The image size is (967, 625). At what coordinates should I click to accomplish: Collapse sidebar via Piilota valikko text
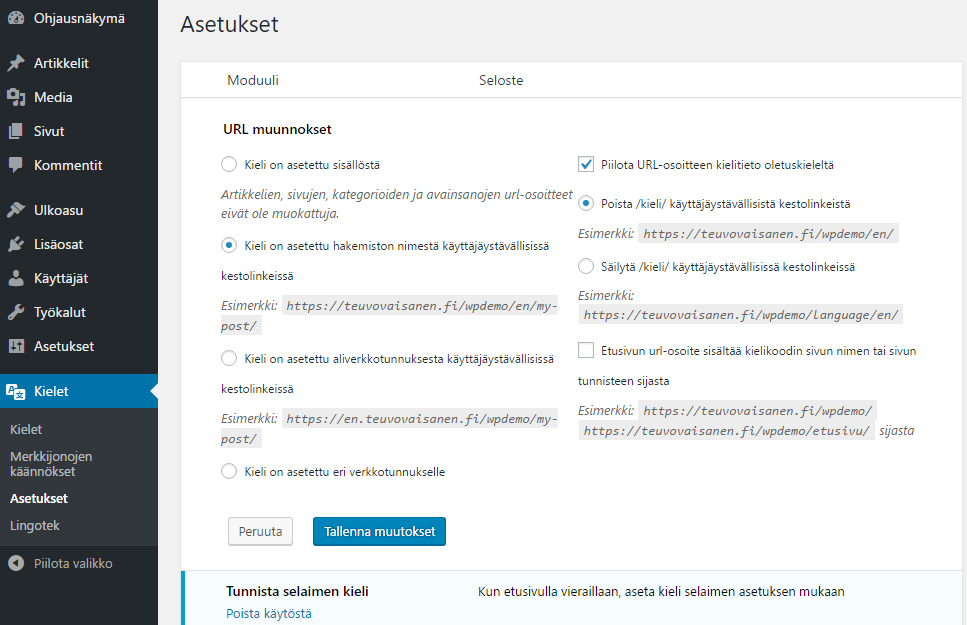point(73,563)
